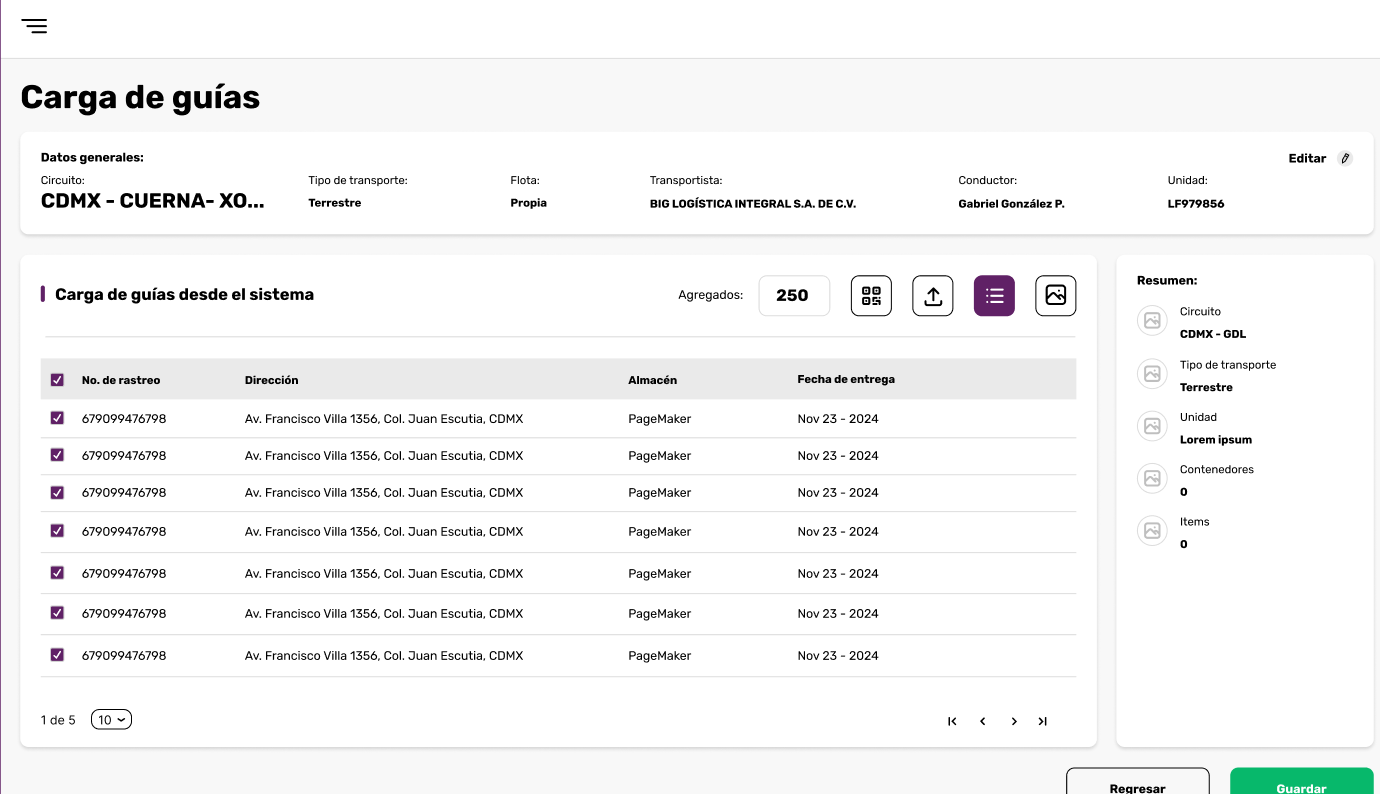Go to the previous page arrow
The width and height of the screenshot is (1380, 794).
point(983,721)
